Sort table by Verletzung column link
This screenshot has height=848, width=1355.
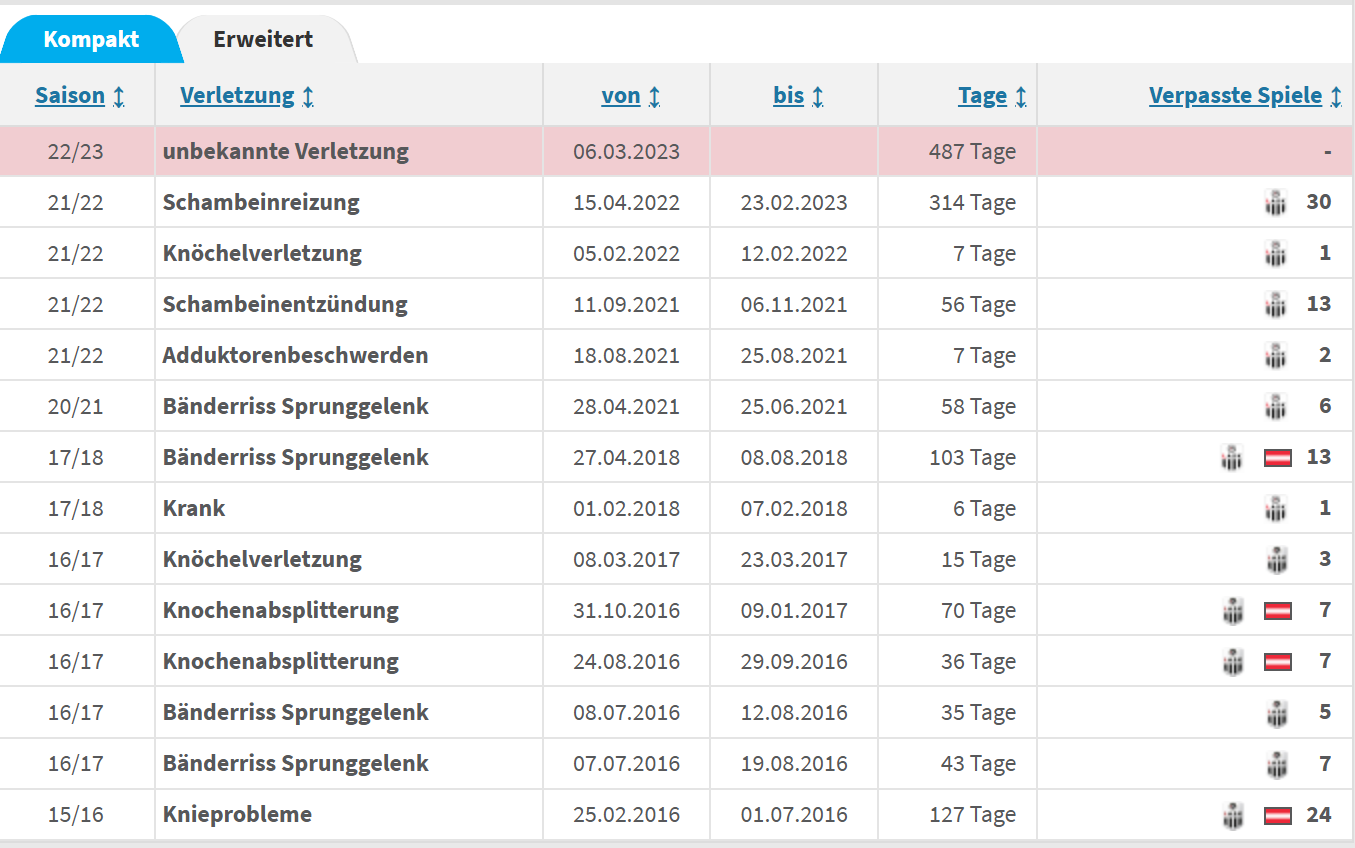(237, 96)
